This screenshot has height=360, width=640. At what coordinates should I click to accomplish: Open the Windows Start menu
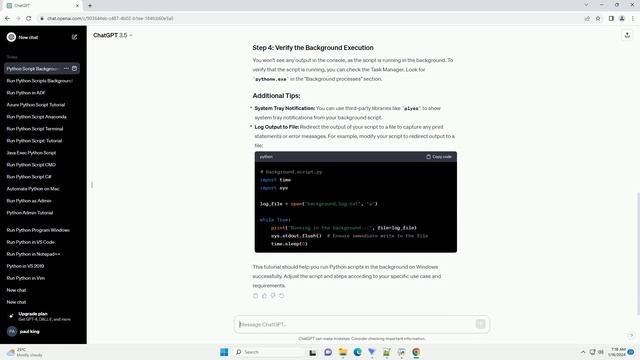coord(224,352)
